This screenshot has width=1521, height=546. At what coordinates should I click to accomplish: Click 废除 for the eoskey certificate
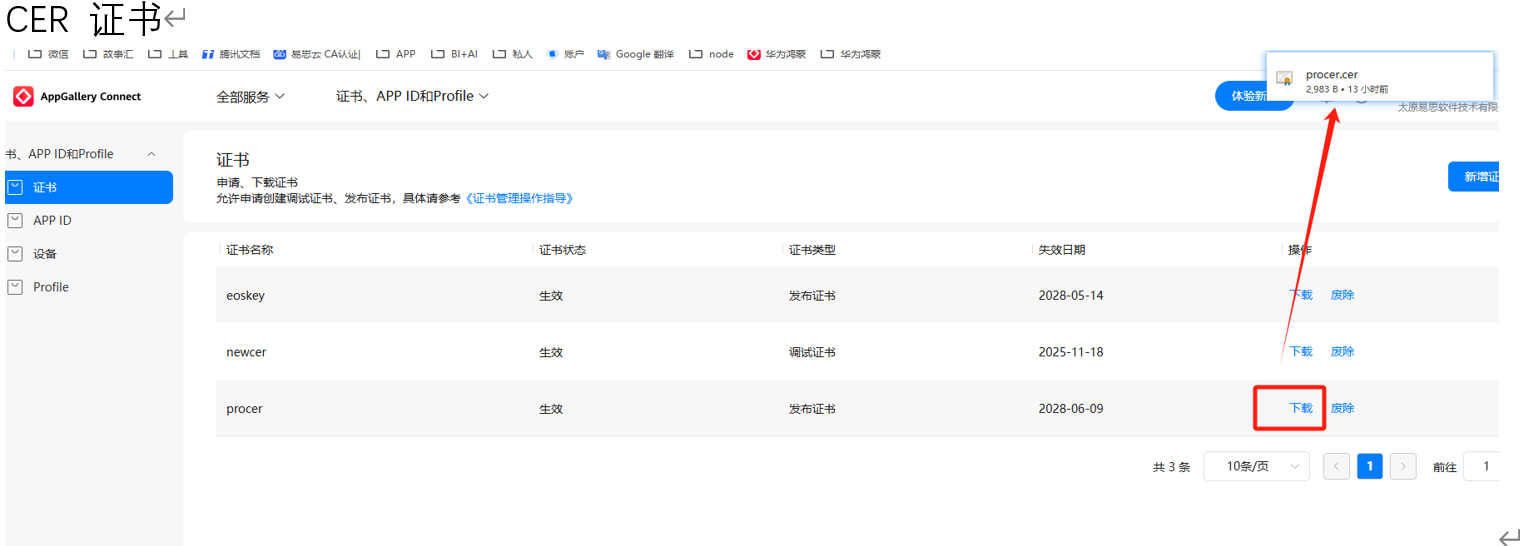[x=1342, y=295]
